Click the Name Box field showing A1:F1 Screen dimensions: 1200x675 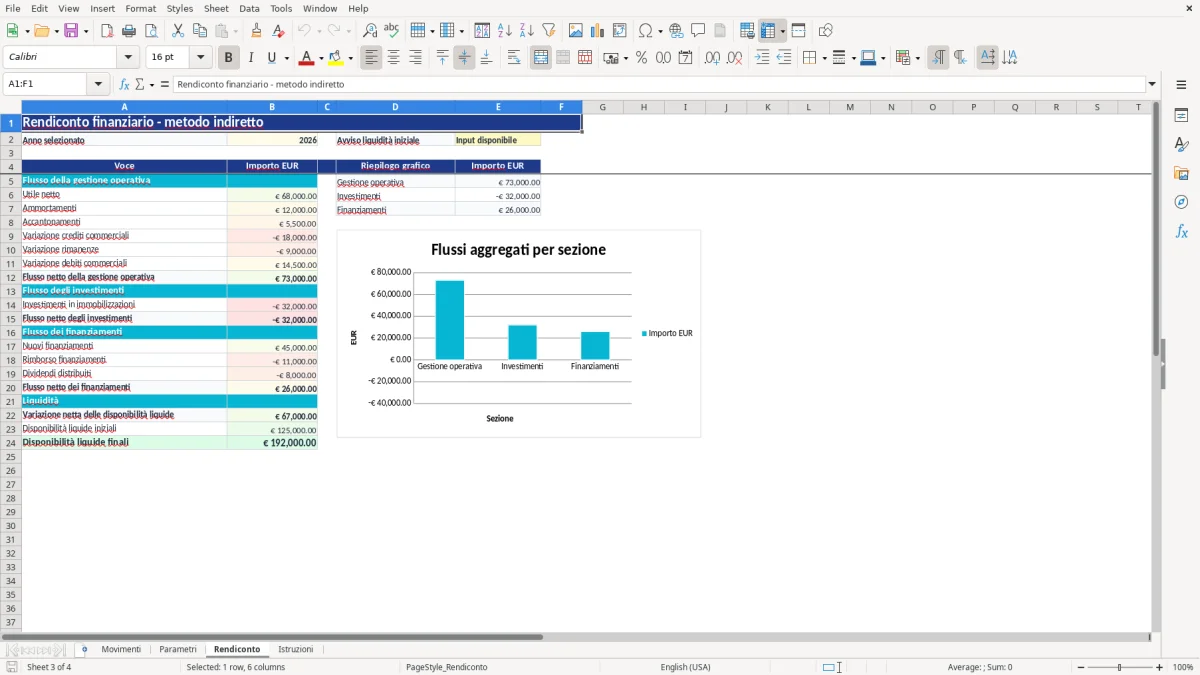pos(46,84)
